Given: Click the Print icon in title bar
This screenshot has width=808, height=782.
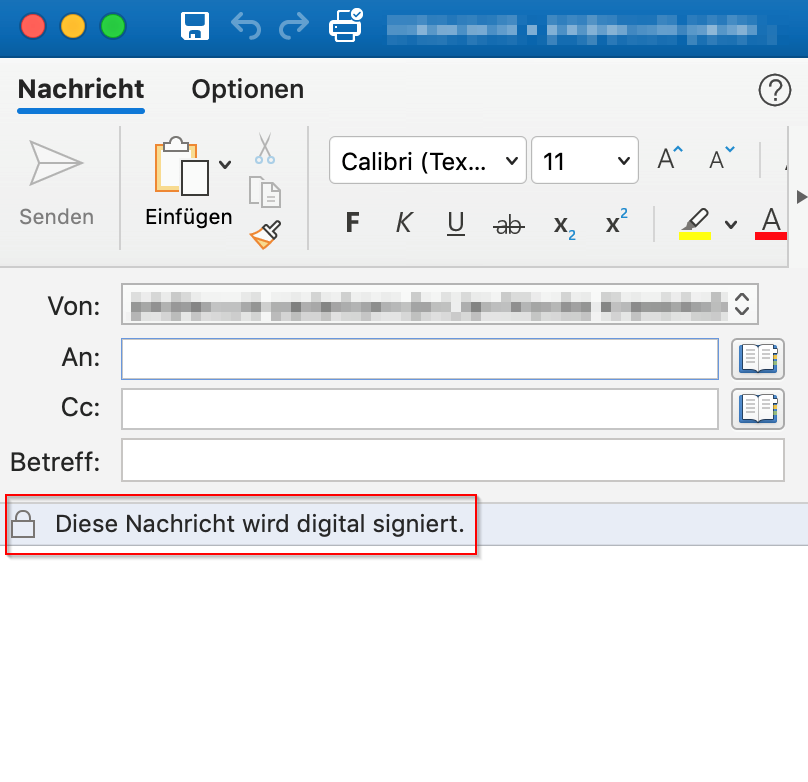Looking at the screenshot, I should point(346,25).
